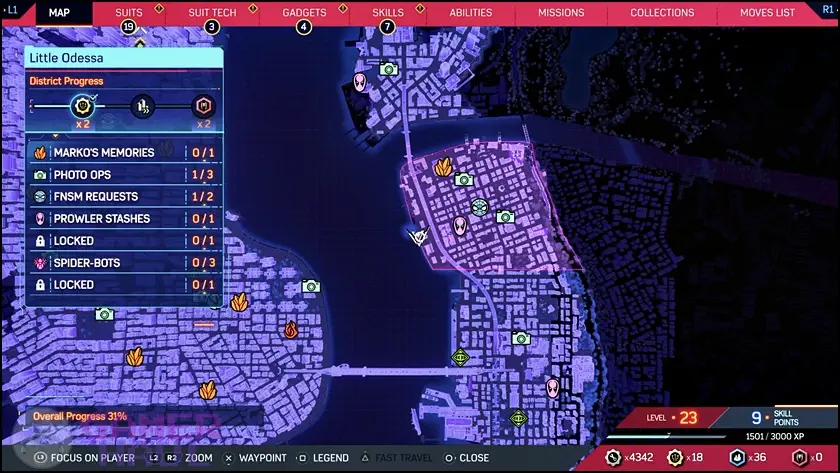Select the lower green diamond eye icon
Viewport: 840px width, 473px height.
(518, 418)
